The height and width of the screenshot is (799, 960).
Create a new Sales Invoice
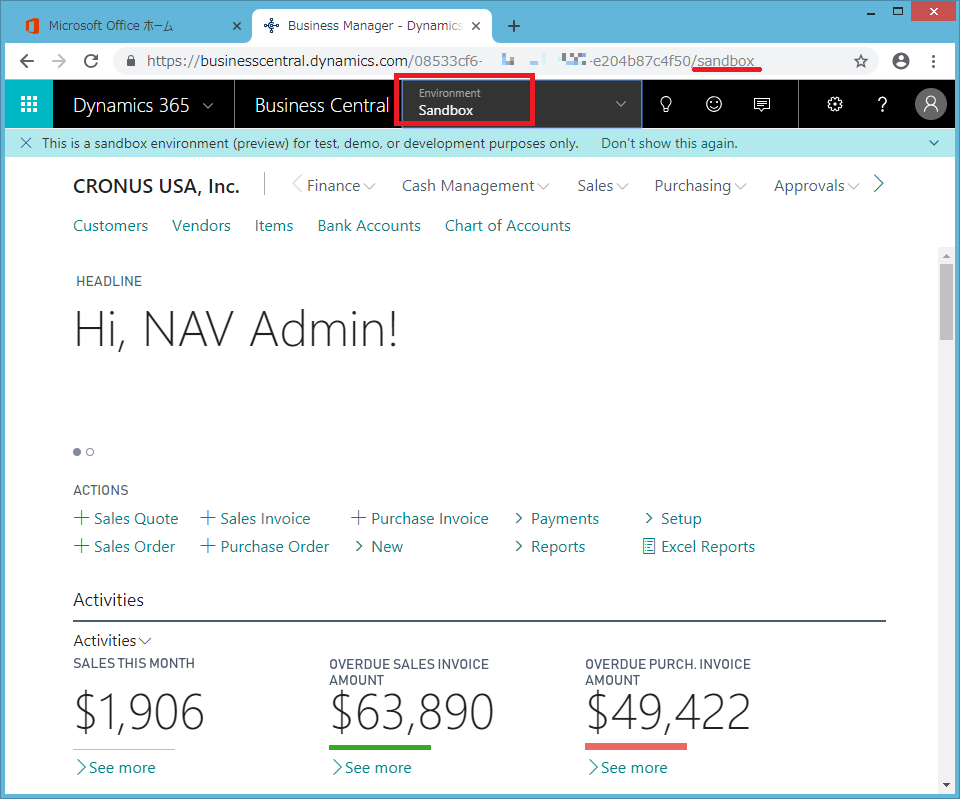coord(256,519)
